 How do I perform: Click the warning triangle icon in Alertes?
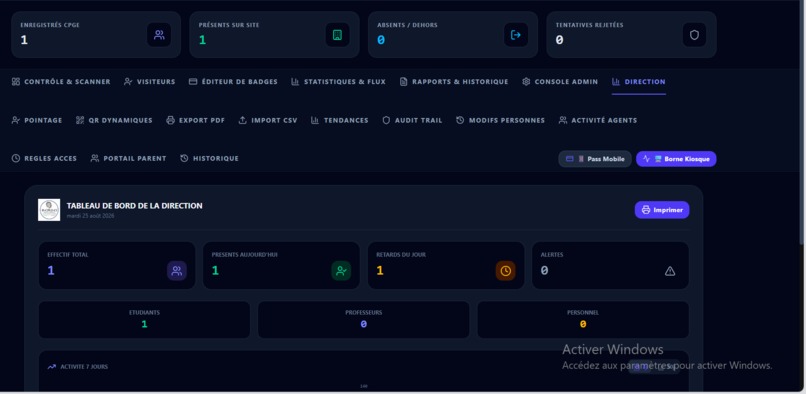(x=670, y=271)
